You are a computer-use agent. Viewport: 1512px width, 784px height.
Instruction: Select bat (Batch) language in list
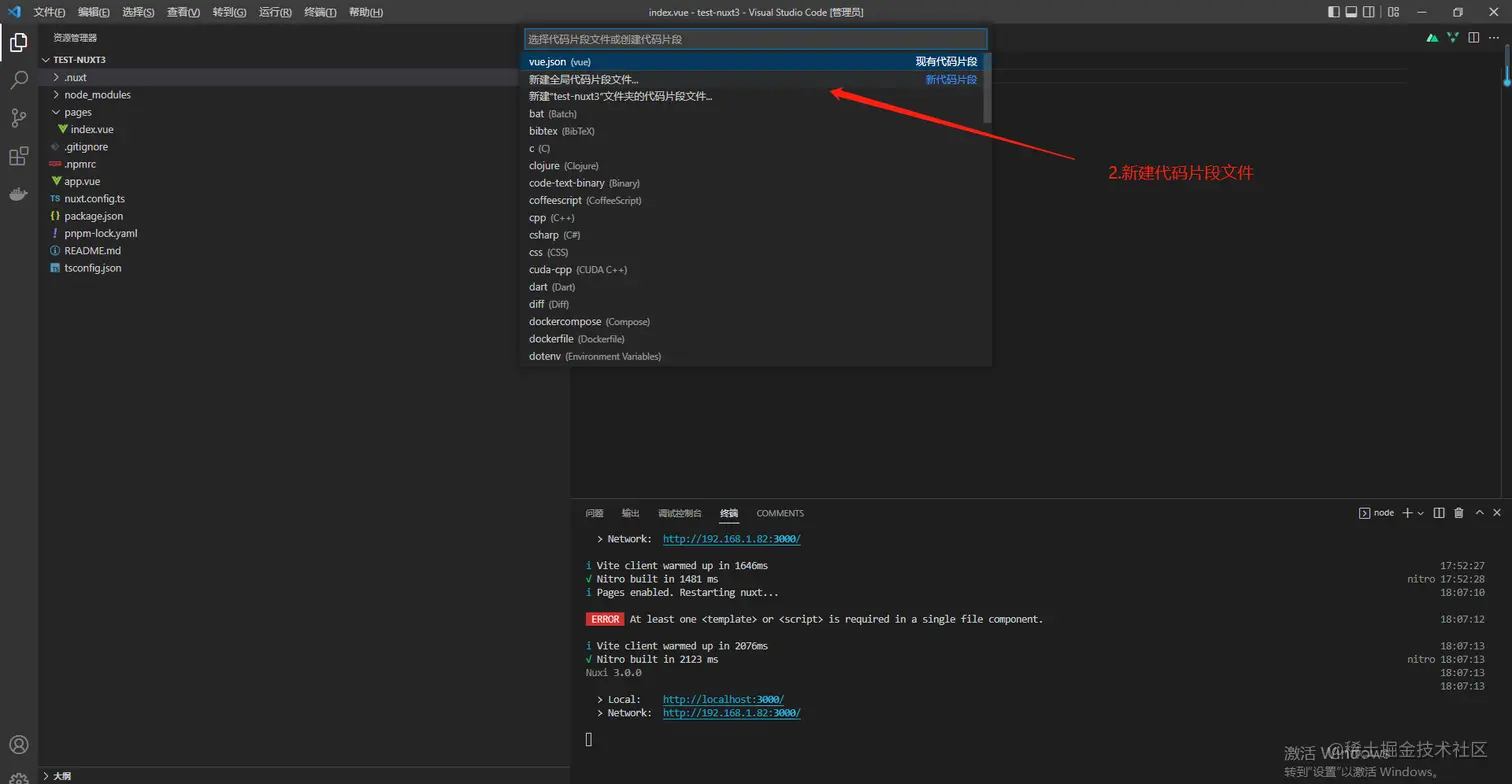tap(753, 114)
